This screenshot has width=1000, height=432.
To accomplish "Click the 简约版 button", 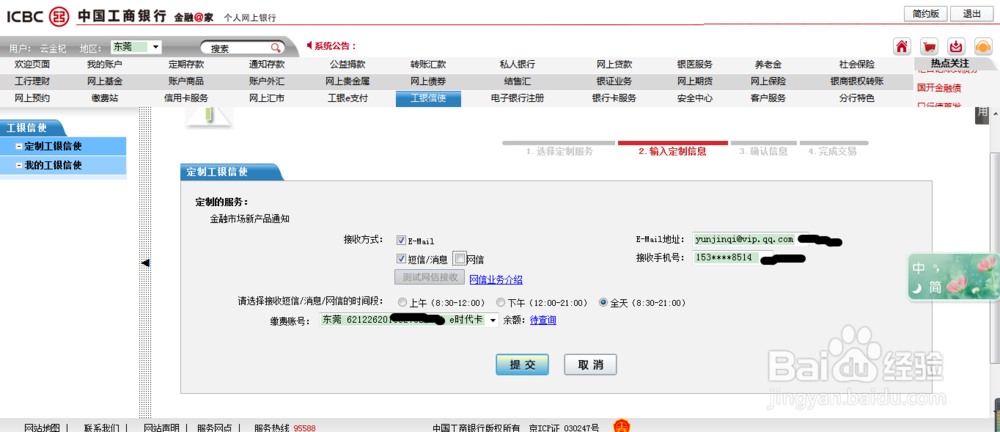I will 925,13.
